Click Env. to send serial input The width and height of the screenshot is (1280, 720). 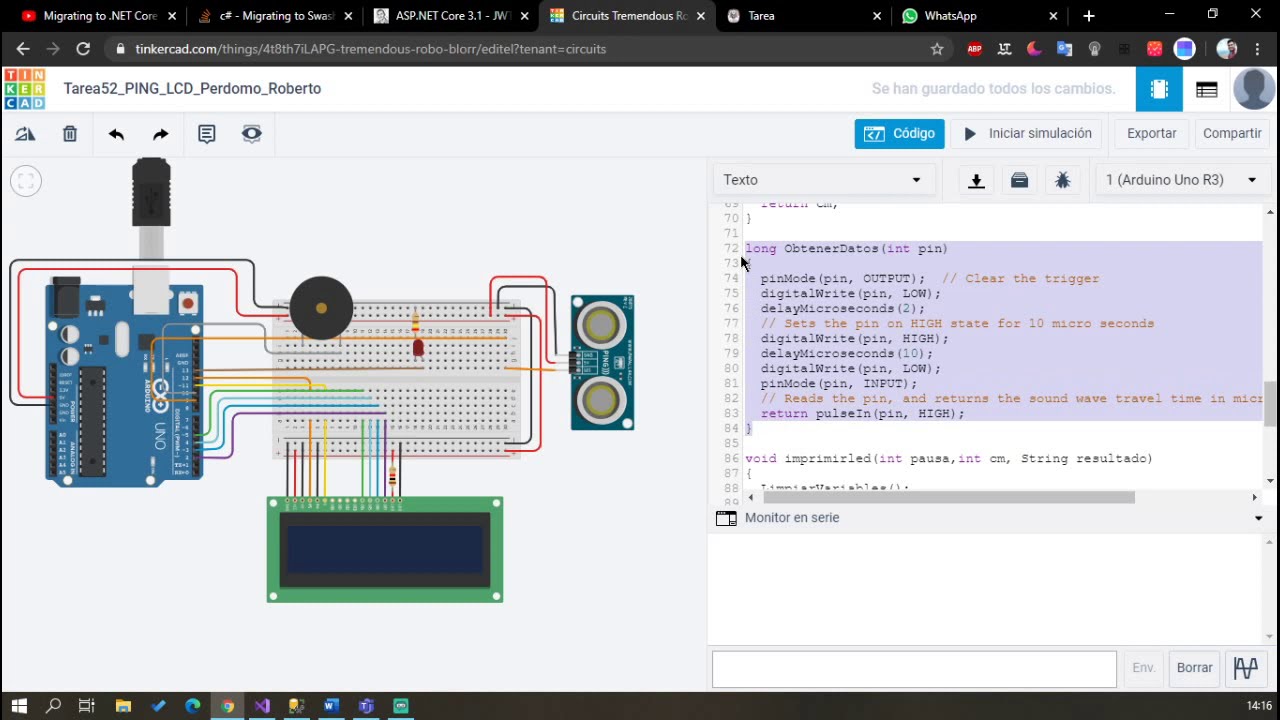1143,668
